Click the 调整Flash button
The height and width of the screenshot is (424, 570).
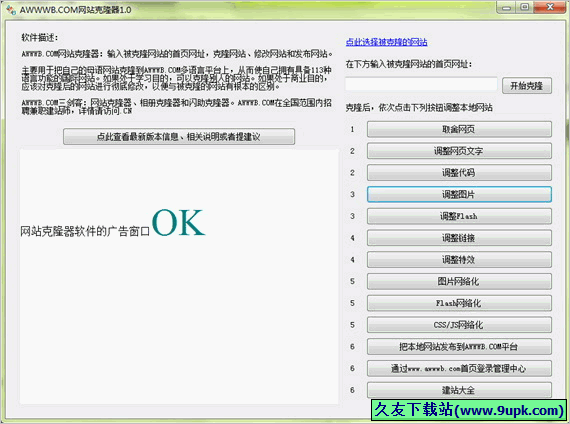coord(459,216)
